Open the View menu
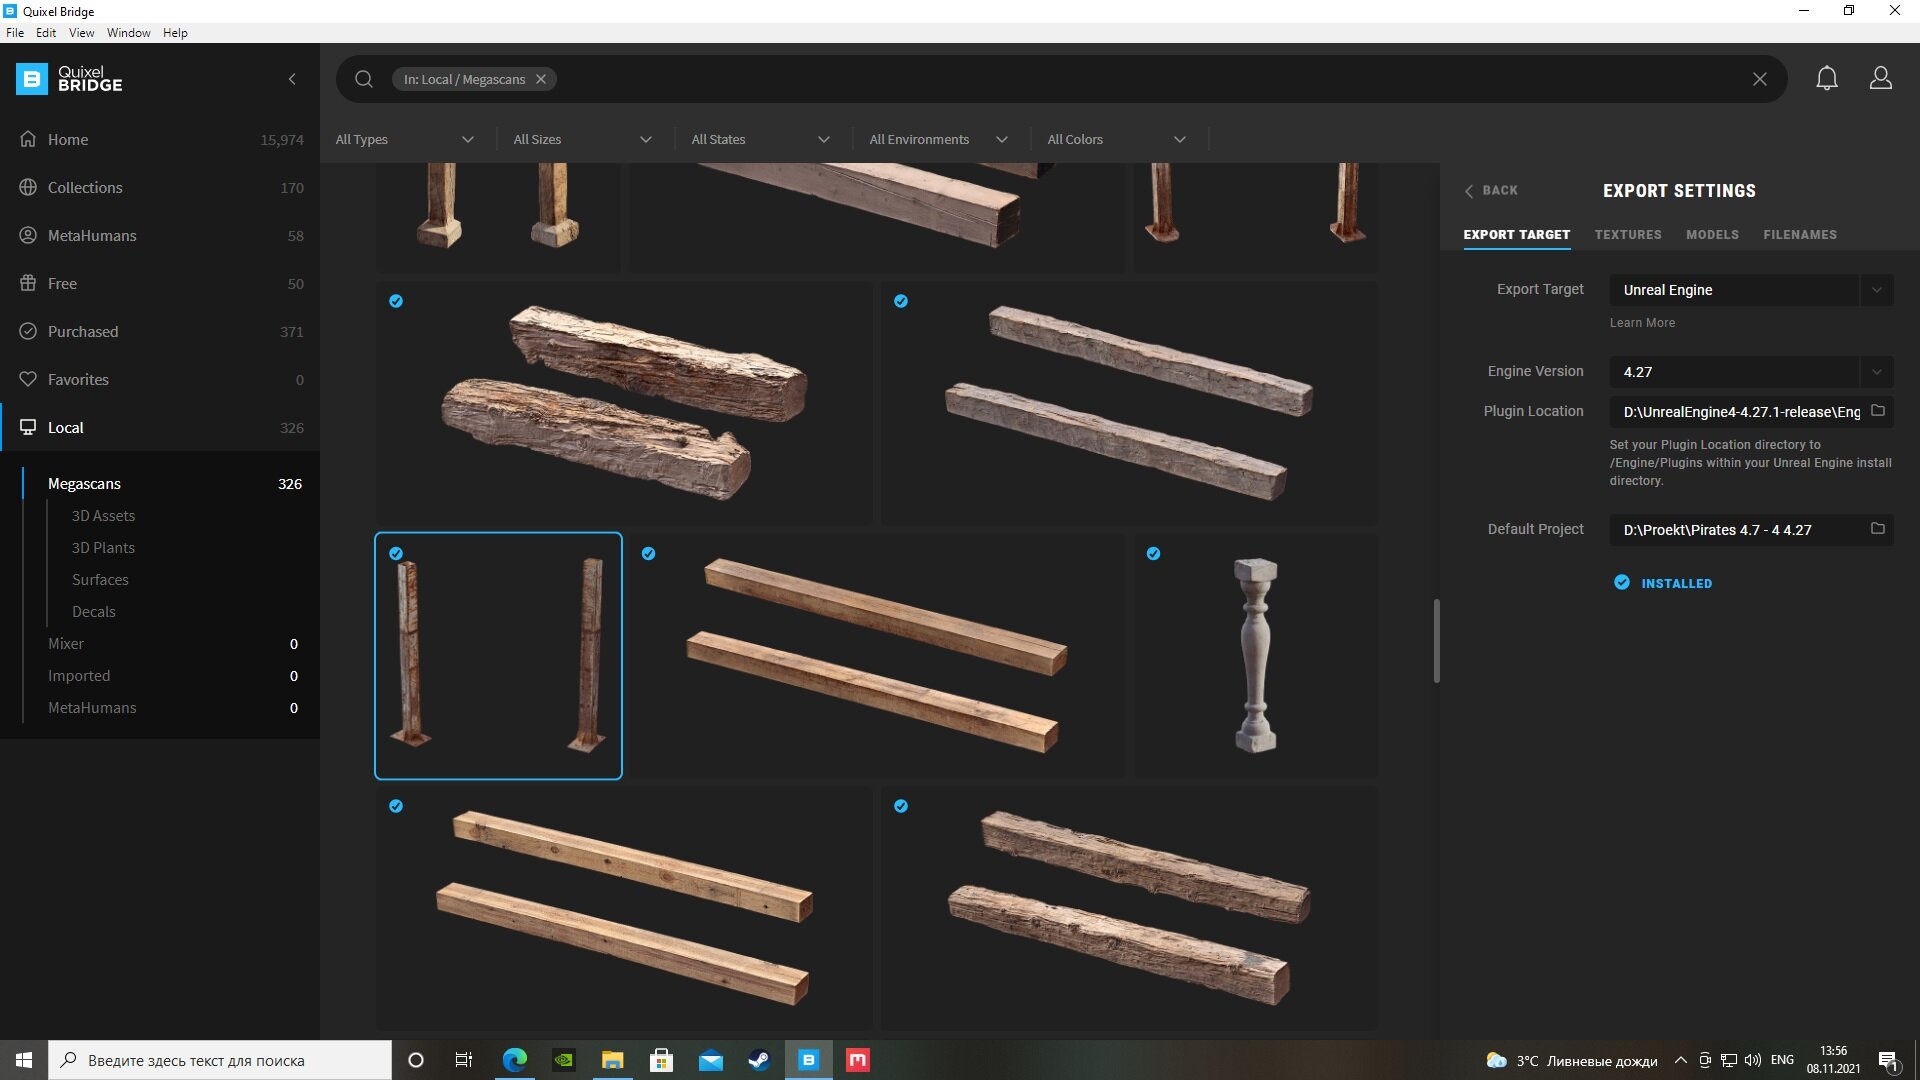The height and width of the screenshot is (1080, 1920). (x=81, y=33)
